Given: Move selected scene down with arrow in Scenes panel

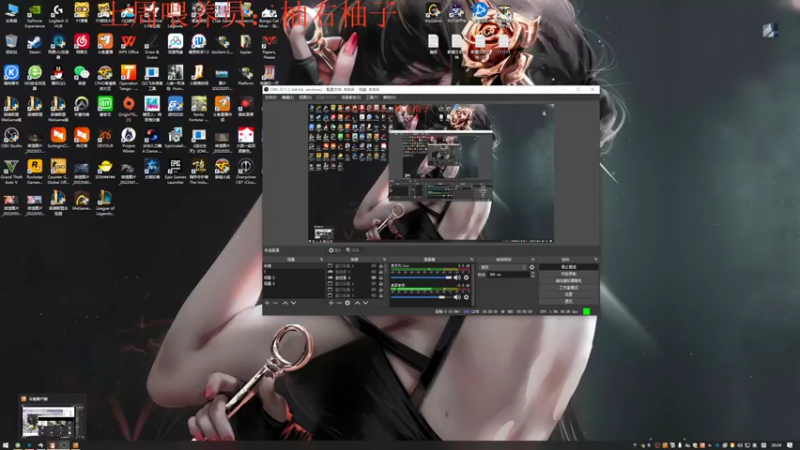Looking at the screenshot, I should click(293, 303).
